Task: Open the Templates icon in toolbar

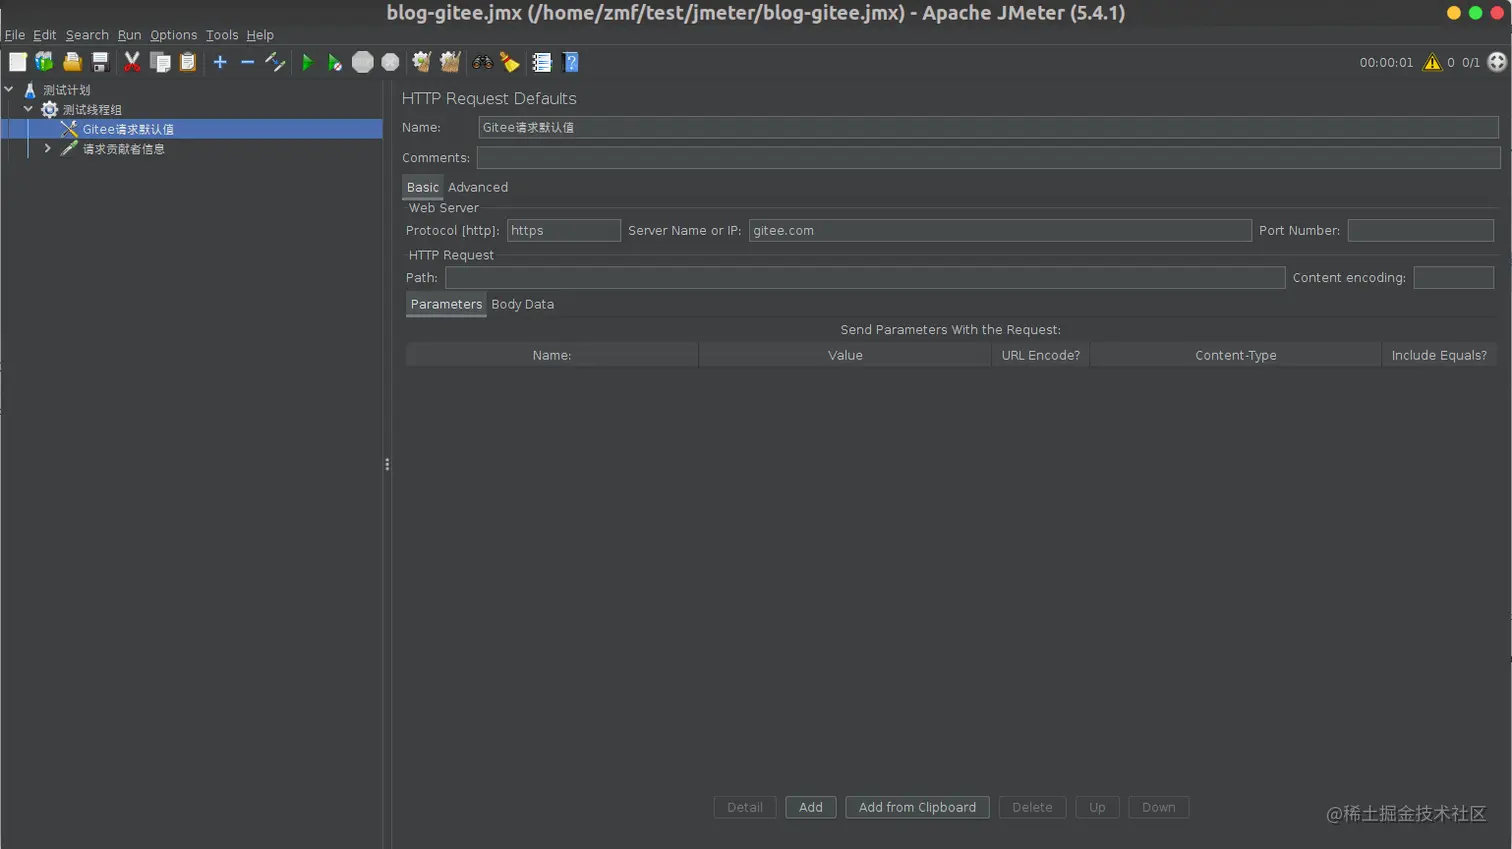Action: coord(44,62)
